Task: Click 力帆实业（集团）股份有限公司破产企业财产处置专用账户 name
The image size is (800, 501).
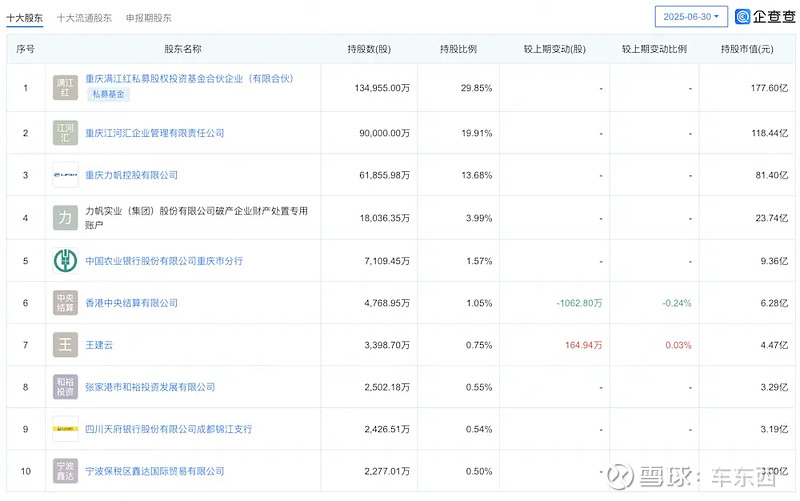Action: click(x=196, y=218)
